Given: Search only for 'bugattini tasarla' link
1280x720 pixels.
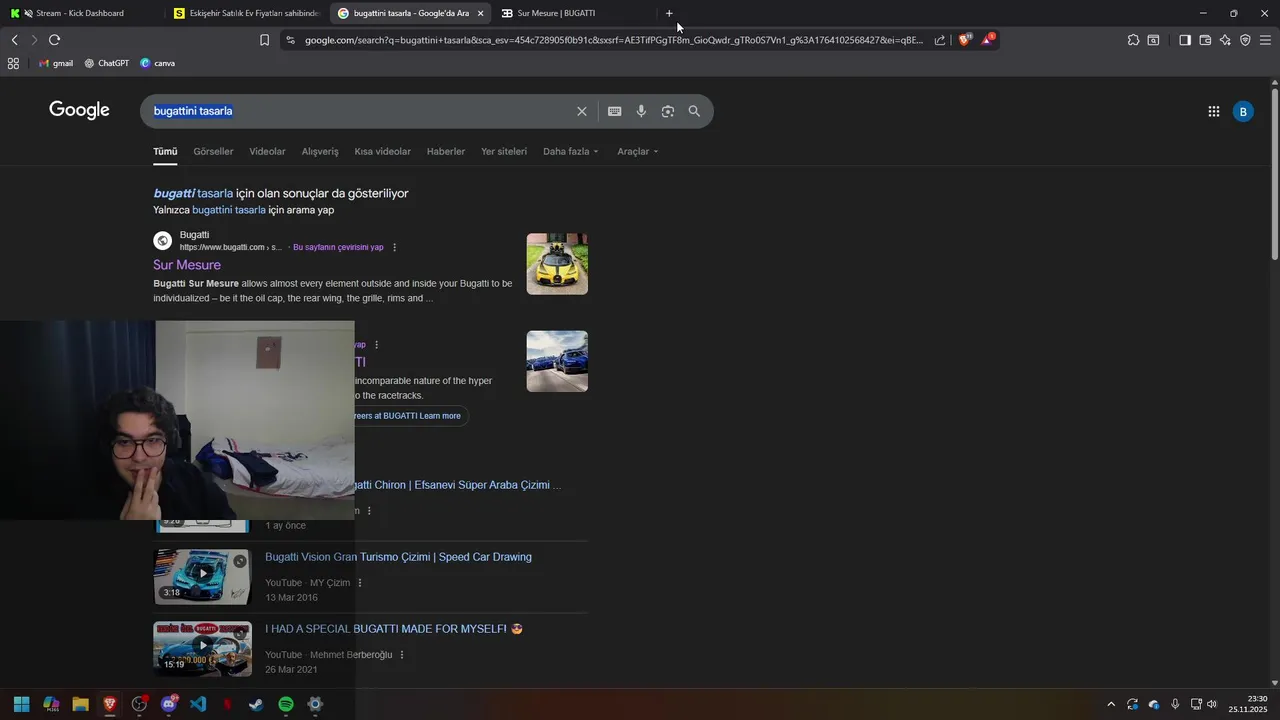Looking at the screenshot, I should pos(229,210).
